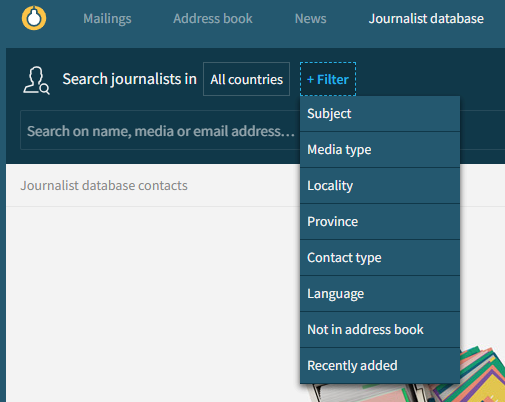Apply the Recently added filter
The width and height of the screenshot is (505, 402).
click(380, 366)
